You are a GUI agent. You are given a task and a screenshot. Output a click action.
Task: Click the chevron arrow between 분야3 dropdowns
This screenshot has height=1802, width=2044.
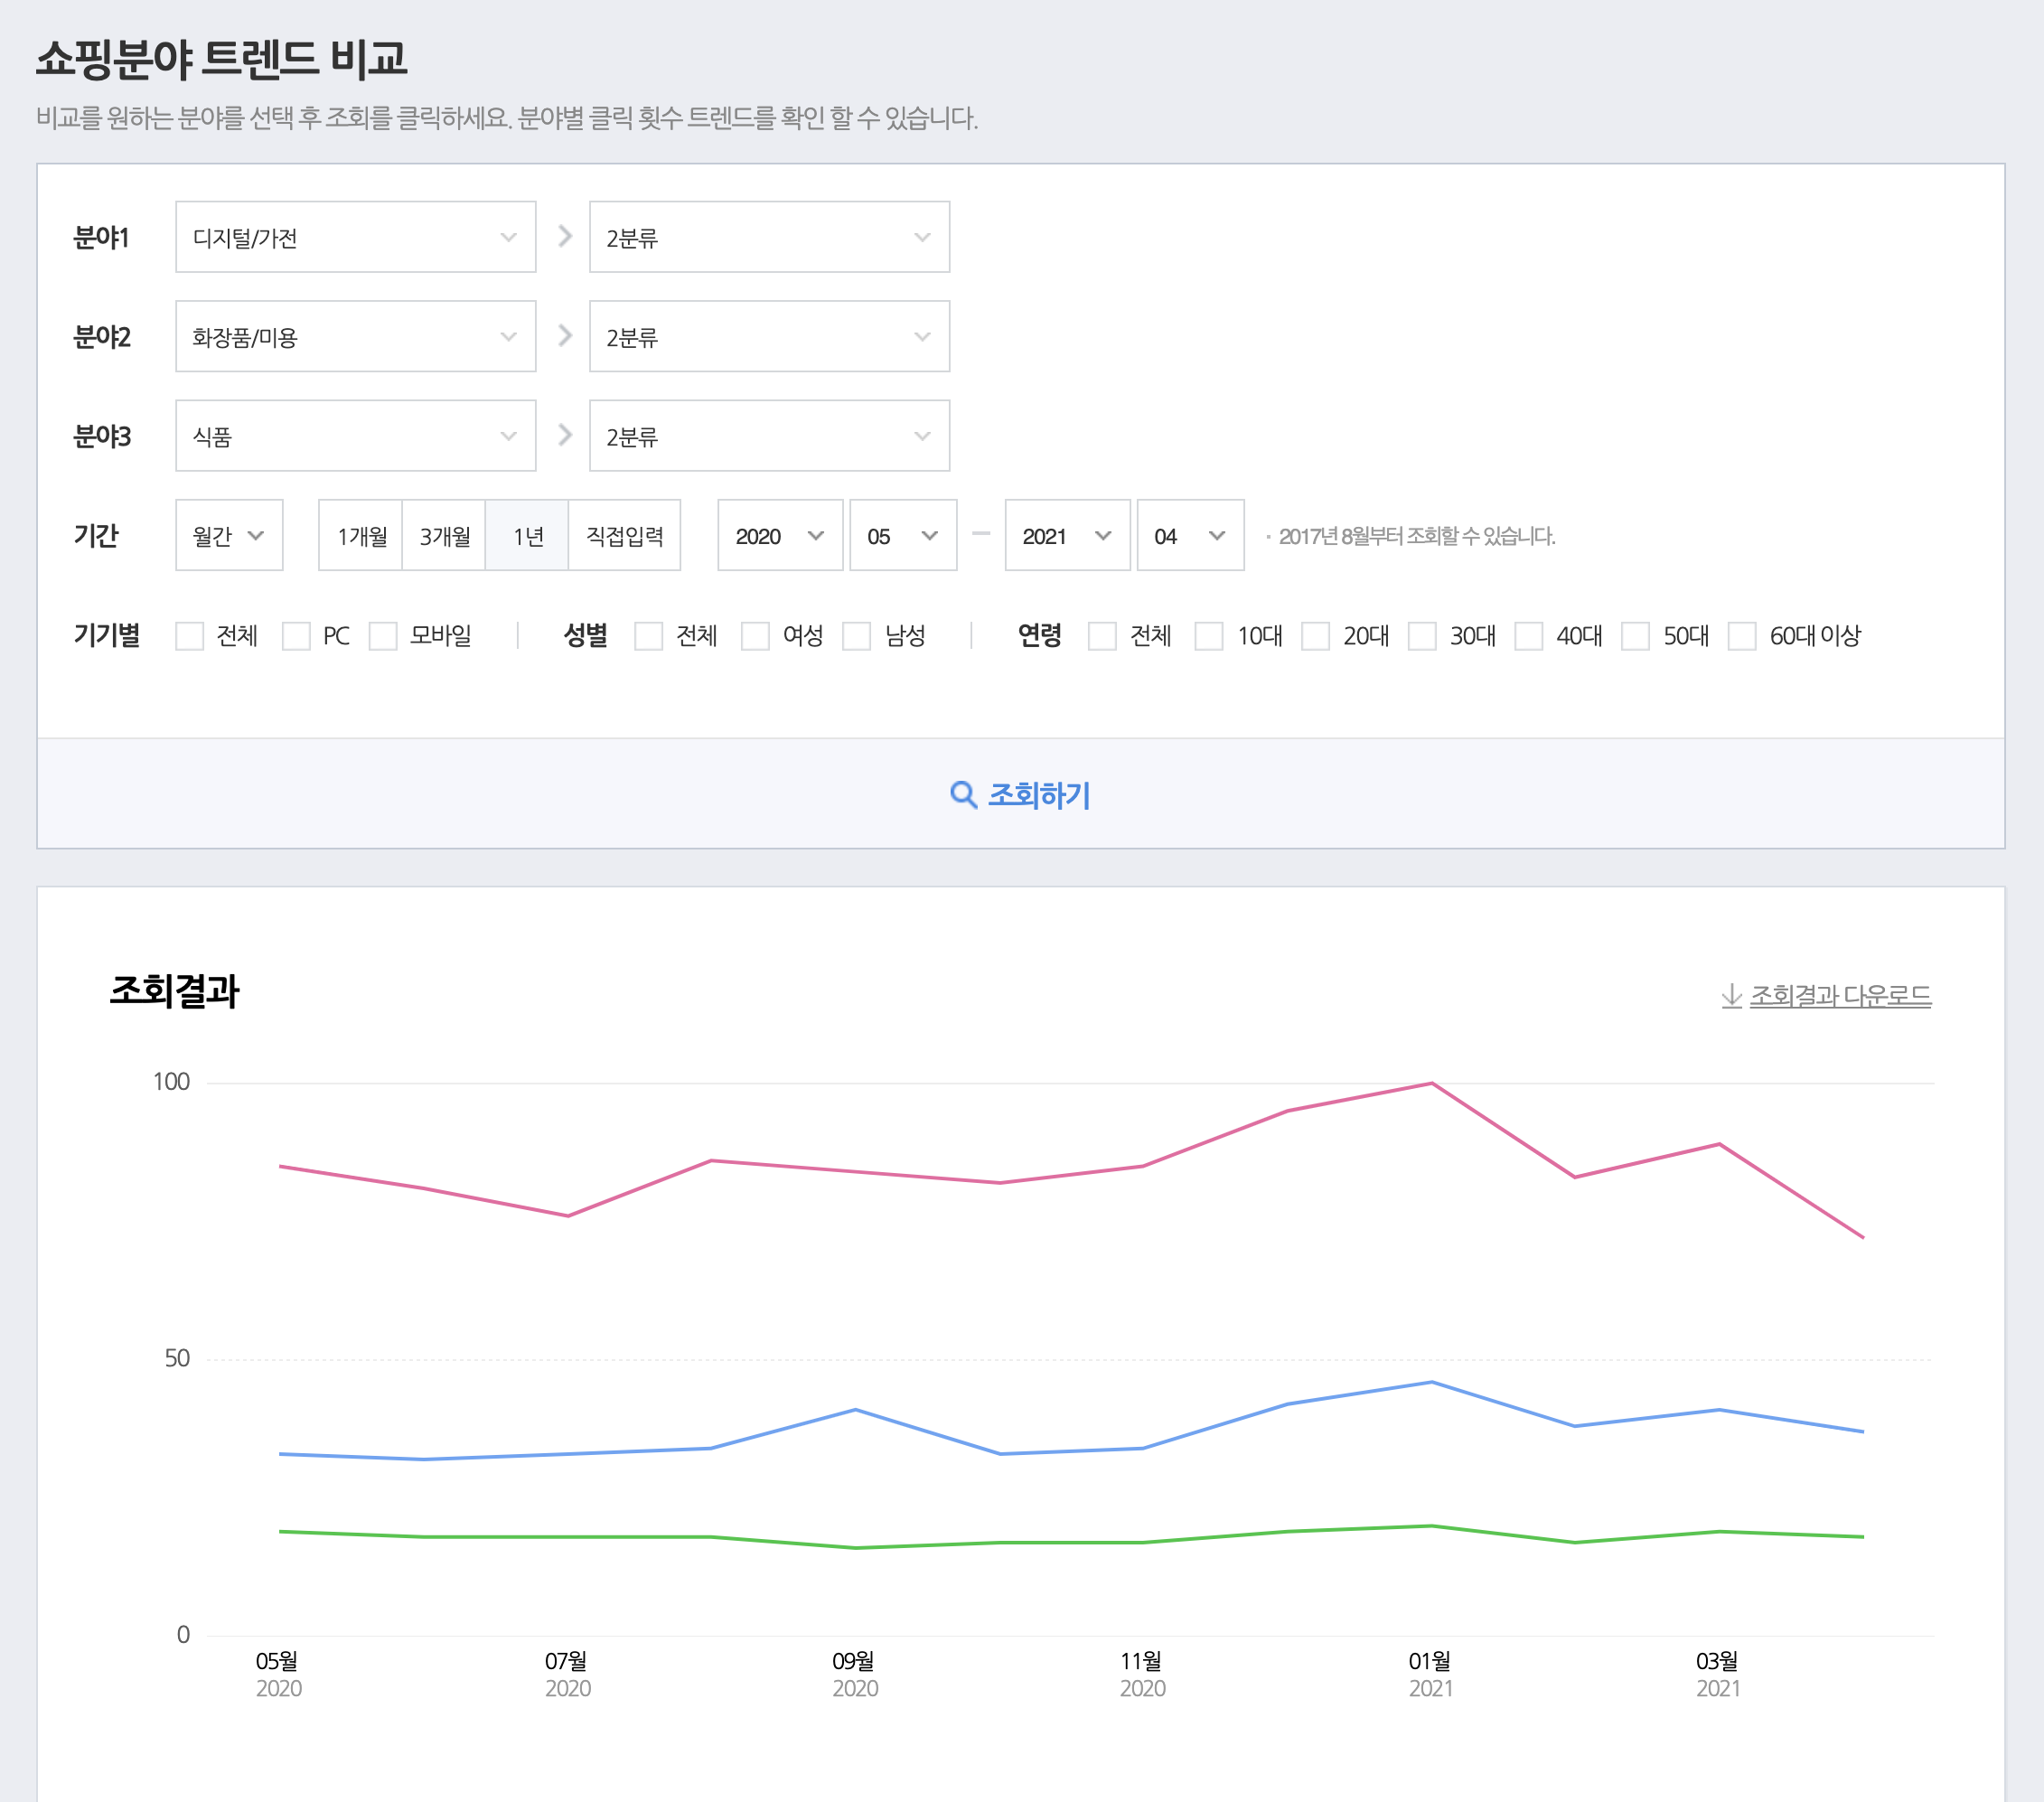click(x=565, y=435)
